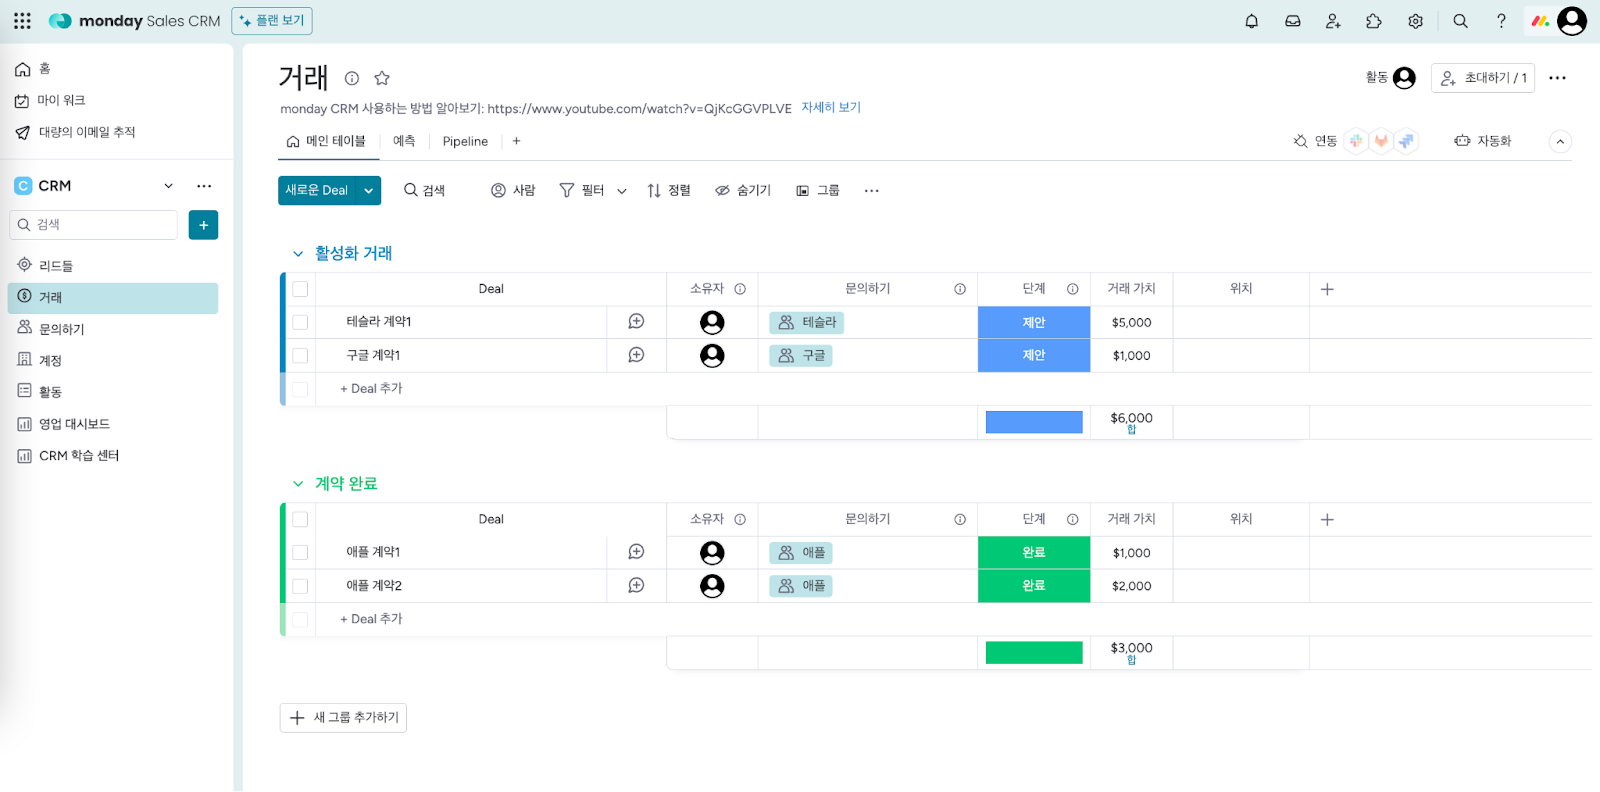Open conversation for 애플 계약1
Viewport: 1600px width, 792px height.
pos(636,552)
